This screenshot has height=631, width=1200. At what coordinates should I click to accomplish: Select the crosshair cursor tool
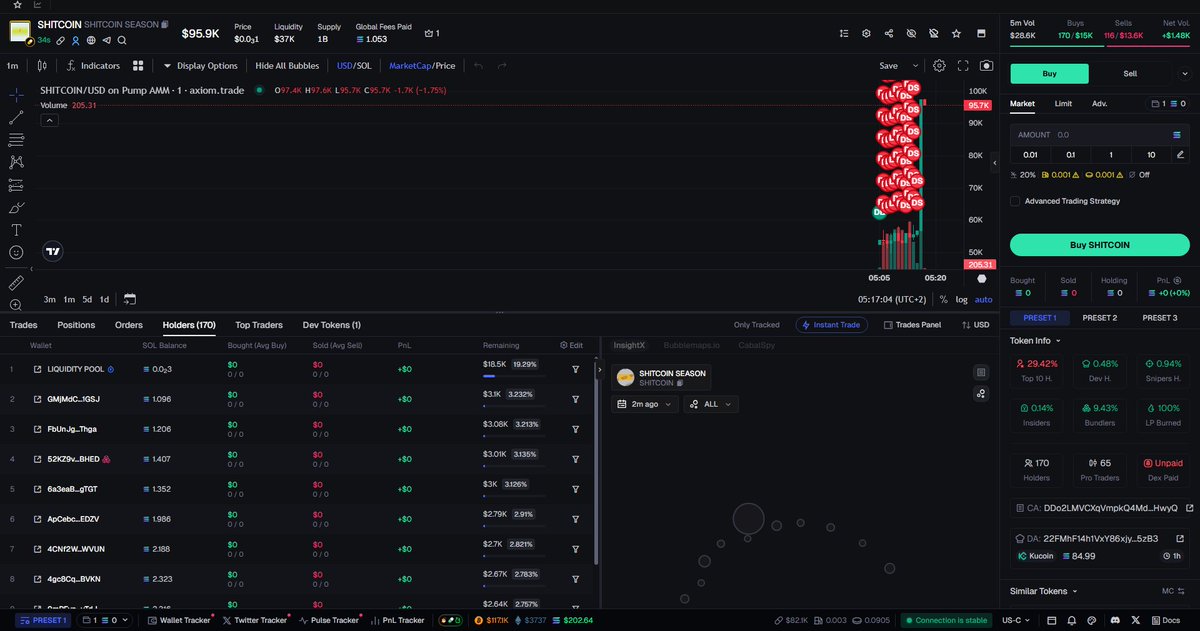coord(17,95)
